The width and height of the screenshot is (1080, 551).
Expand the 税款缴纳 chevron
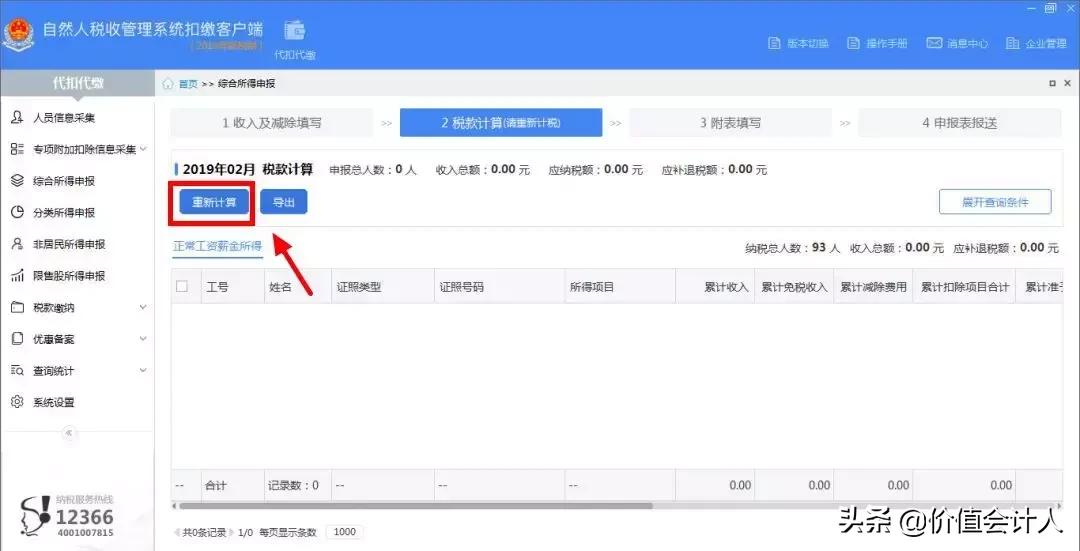(143, 307)
